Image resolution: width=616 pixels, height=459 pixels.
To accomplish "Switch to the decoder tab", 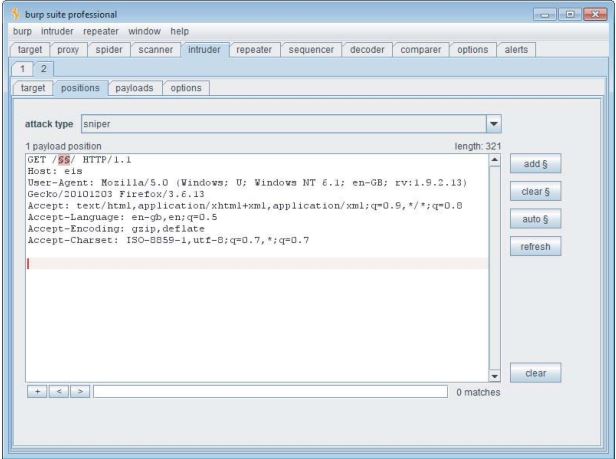I will pos(367,50).
